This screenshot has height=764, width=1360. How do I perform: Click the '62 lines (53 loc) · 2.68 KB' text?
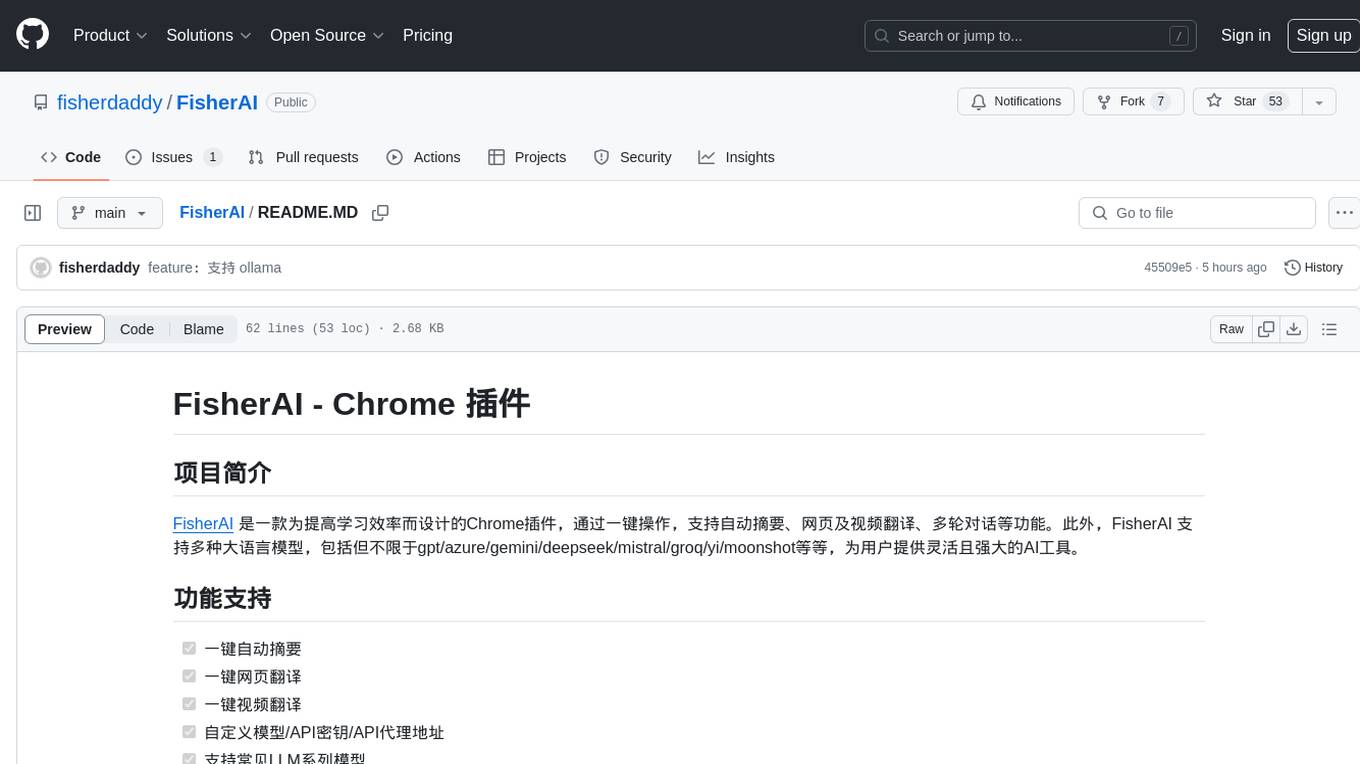(344, 329)
